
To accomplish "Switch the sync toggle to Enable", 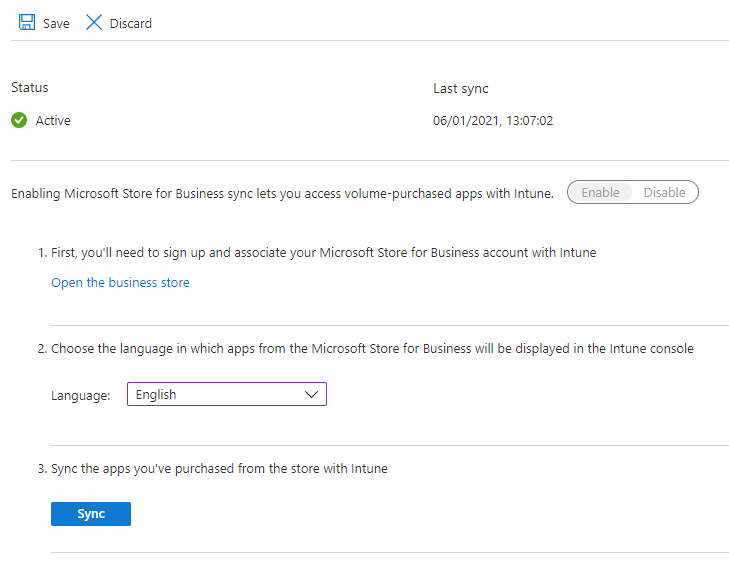I will coord(600,192).
